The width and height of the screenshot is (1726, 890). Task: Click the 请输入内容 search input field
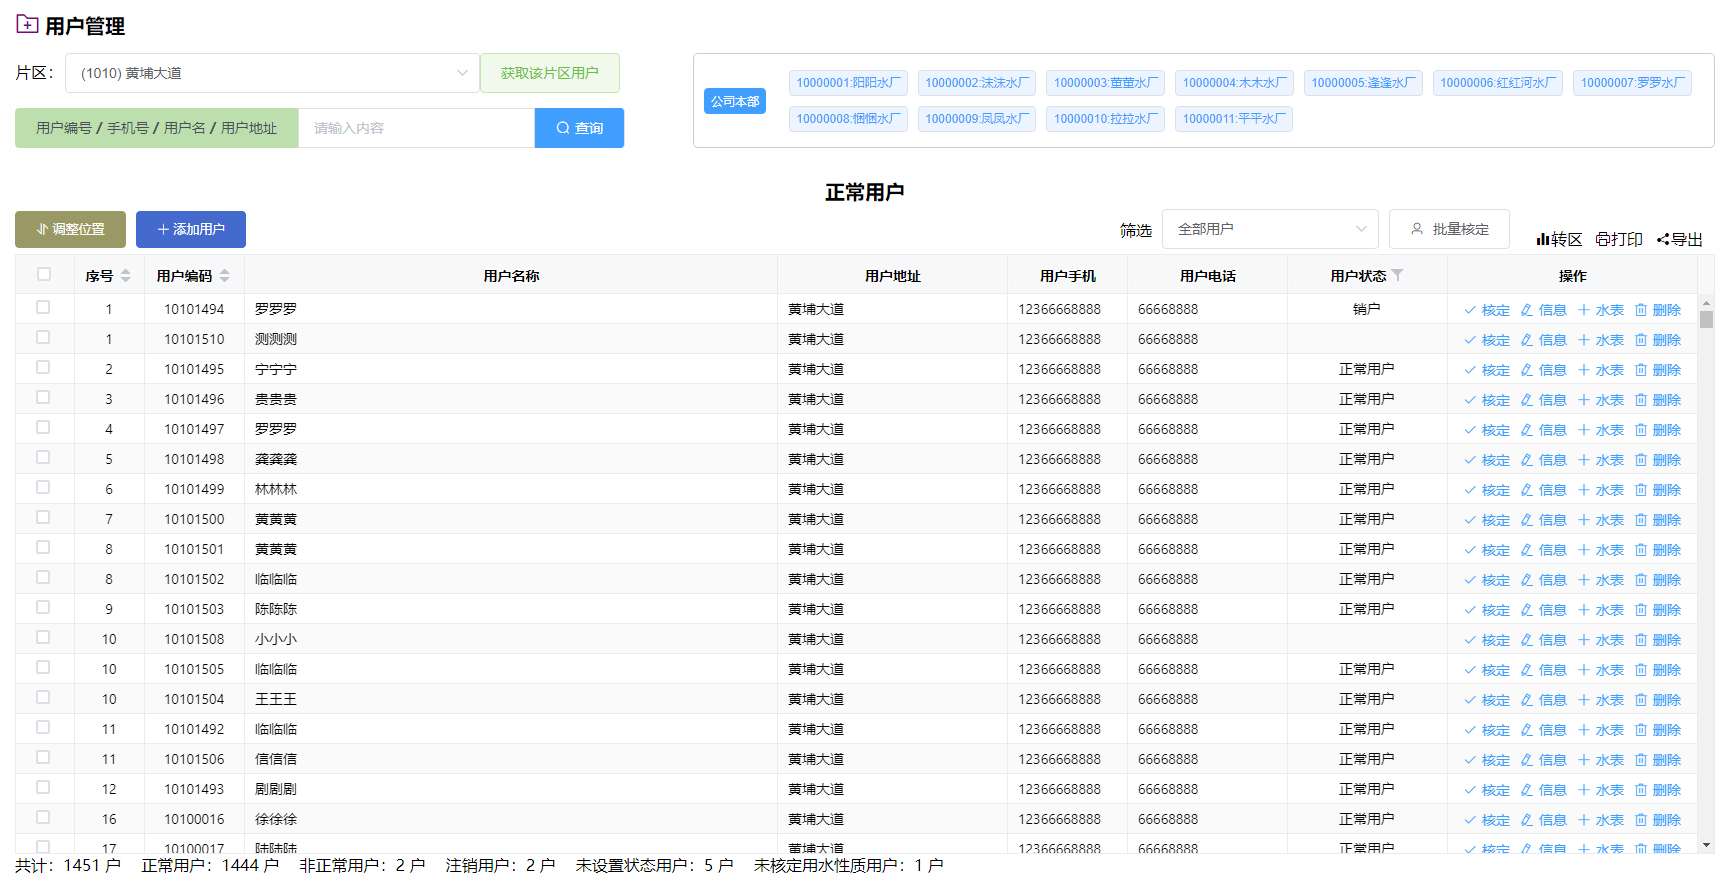(x=416, y=128)
